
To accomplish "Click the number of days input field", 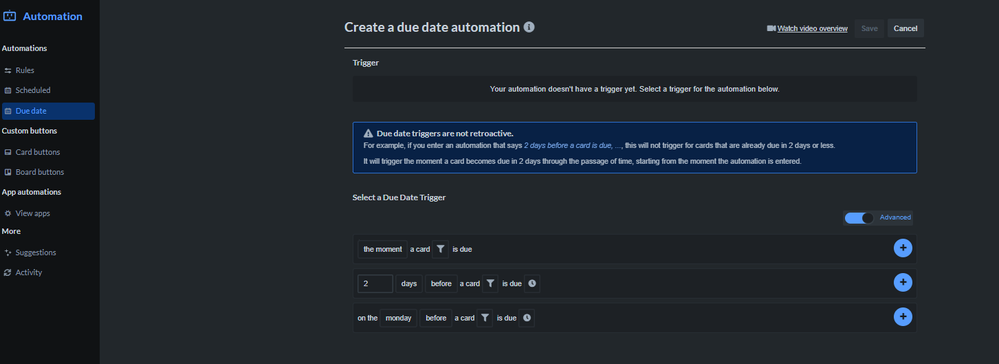I will [375, 284].
